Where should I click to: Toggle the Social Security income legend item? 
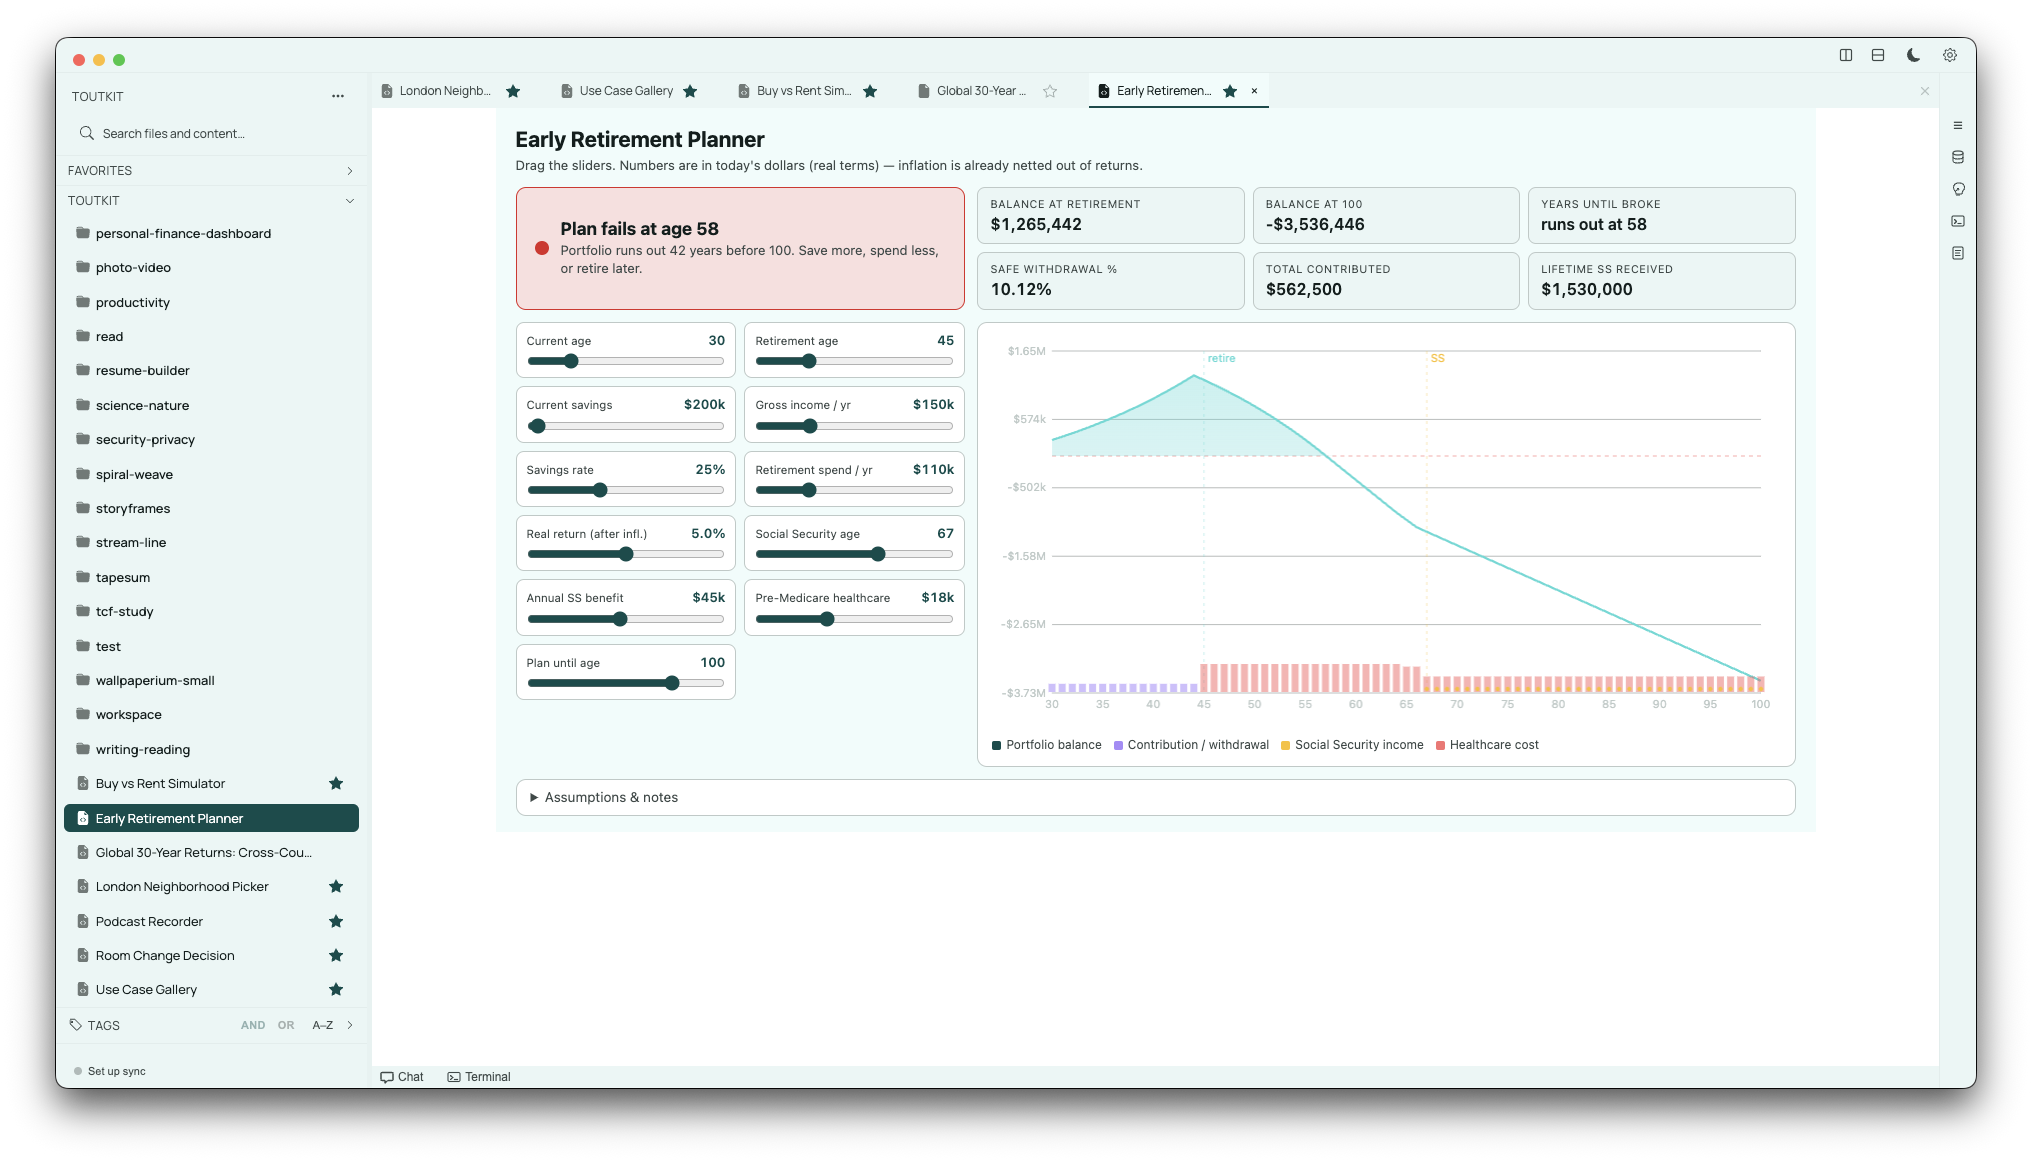(1352, 745)
